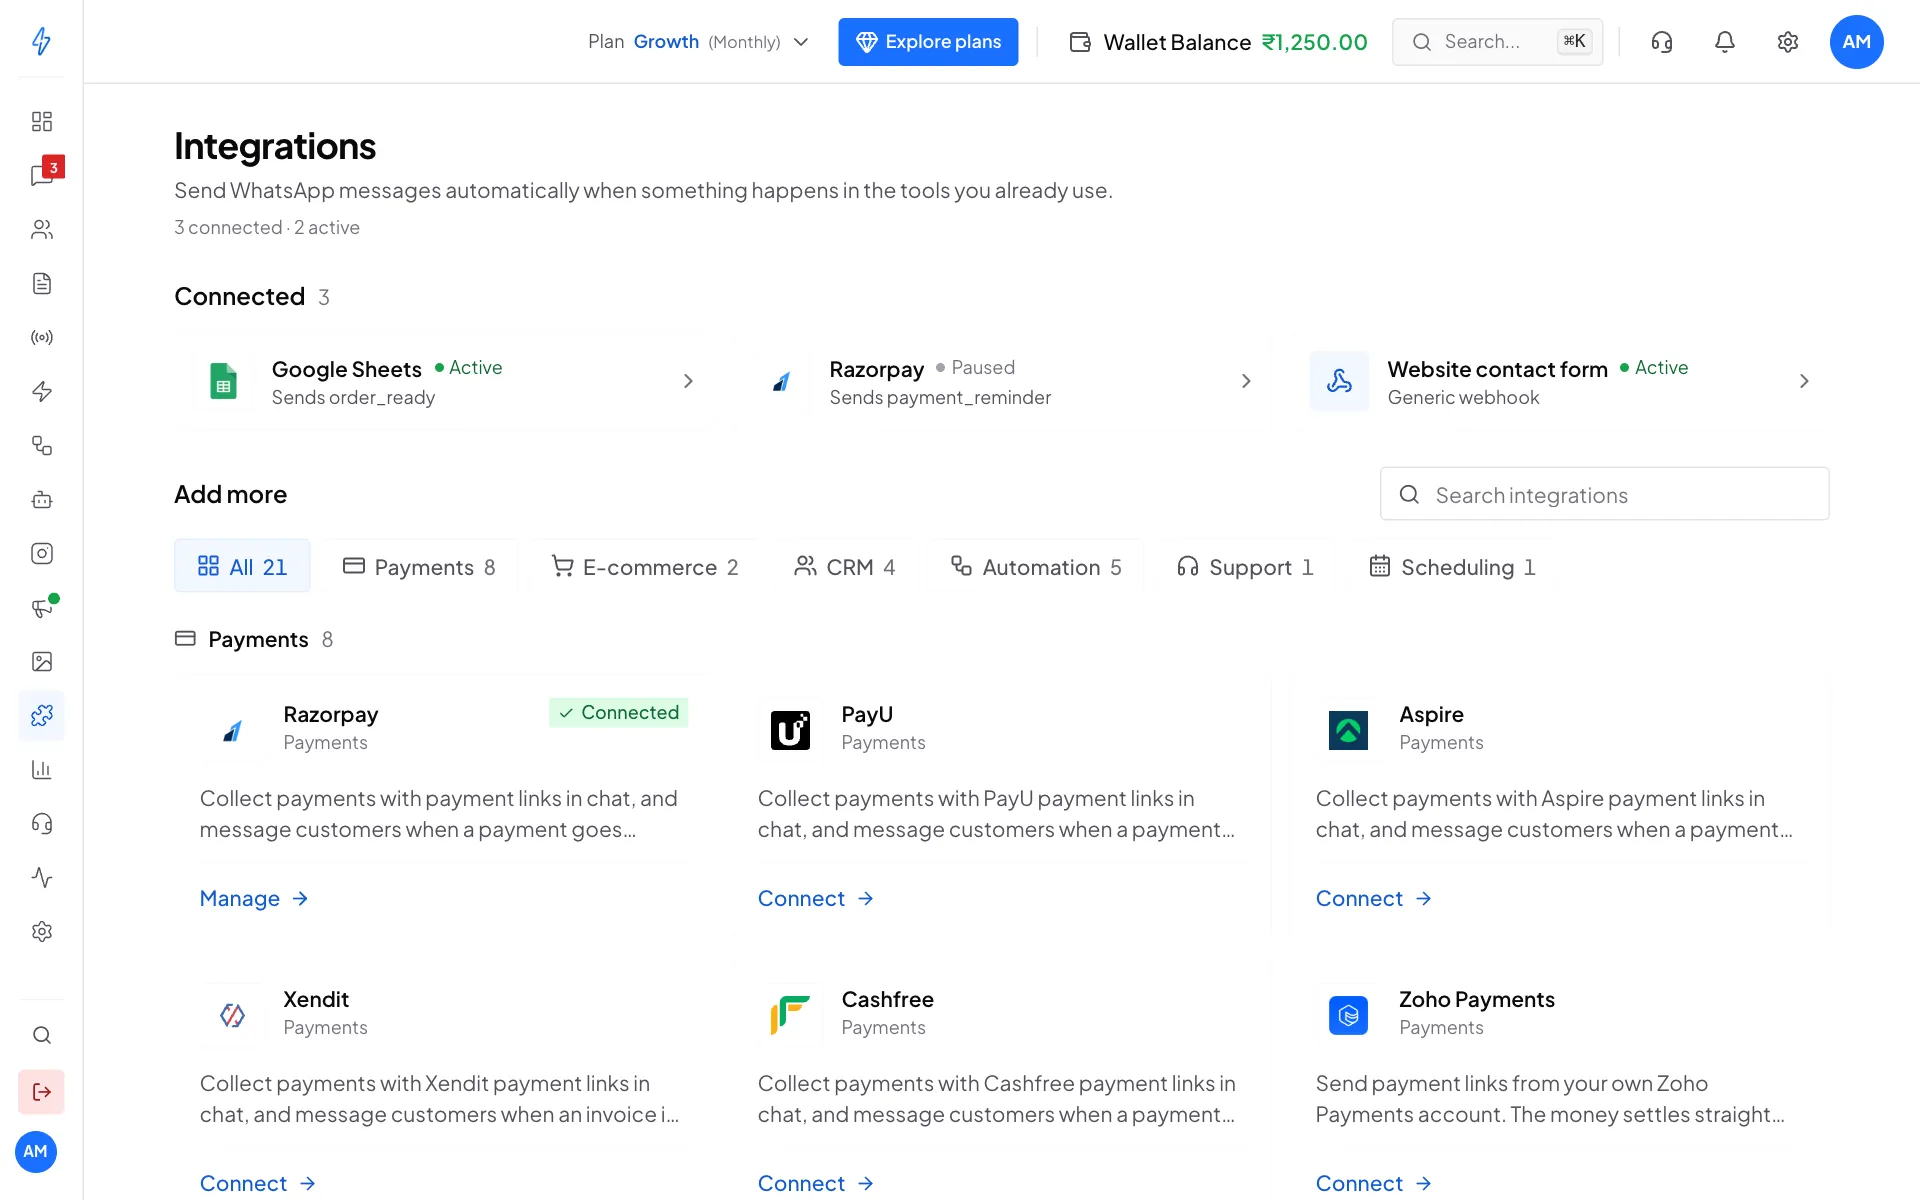This screenshot has width=1920, height=1200.
Task: Open the AM profile avatar in top bar
Action: (1857, 42)
